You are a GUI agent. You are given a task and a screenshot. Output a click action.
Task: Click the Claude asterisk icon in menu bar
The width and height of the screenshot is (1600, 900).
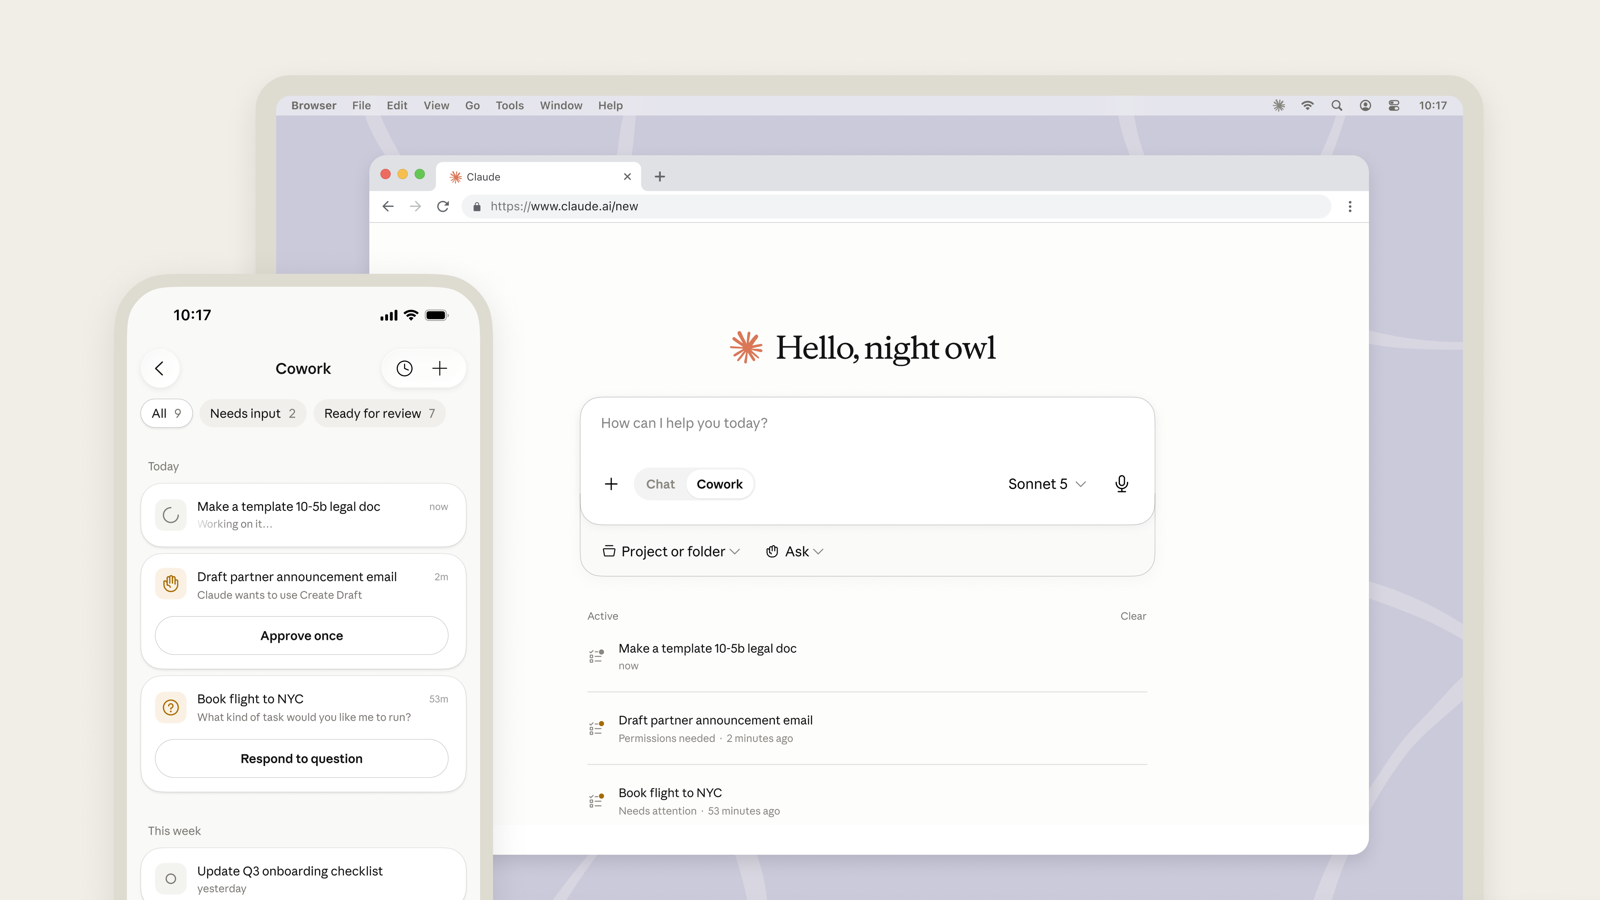(x=1279, y=105)
